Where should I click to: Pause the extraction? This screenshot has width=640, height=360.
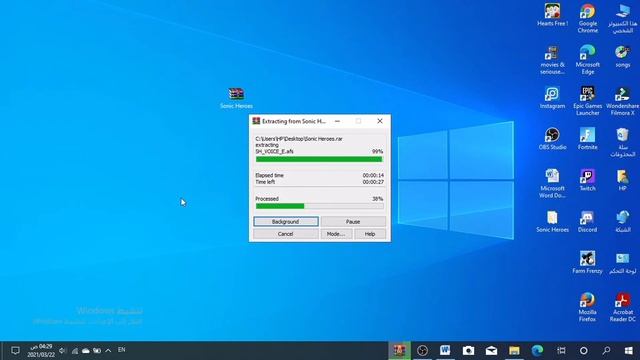pos(353,222)
